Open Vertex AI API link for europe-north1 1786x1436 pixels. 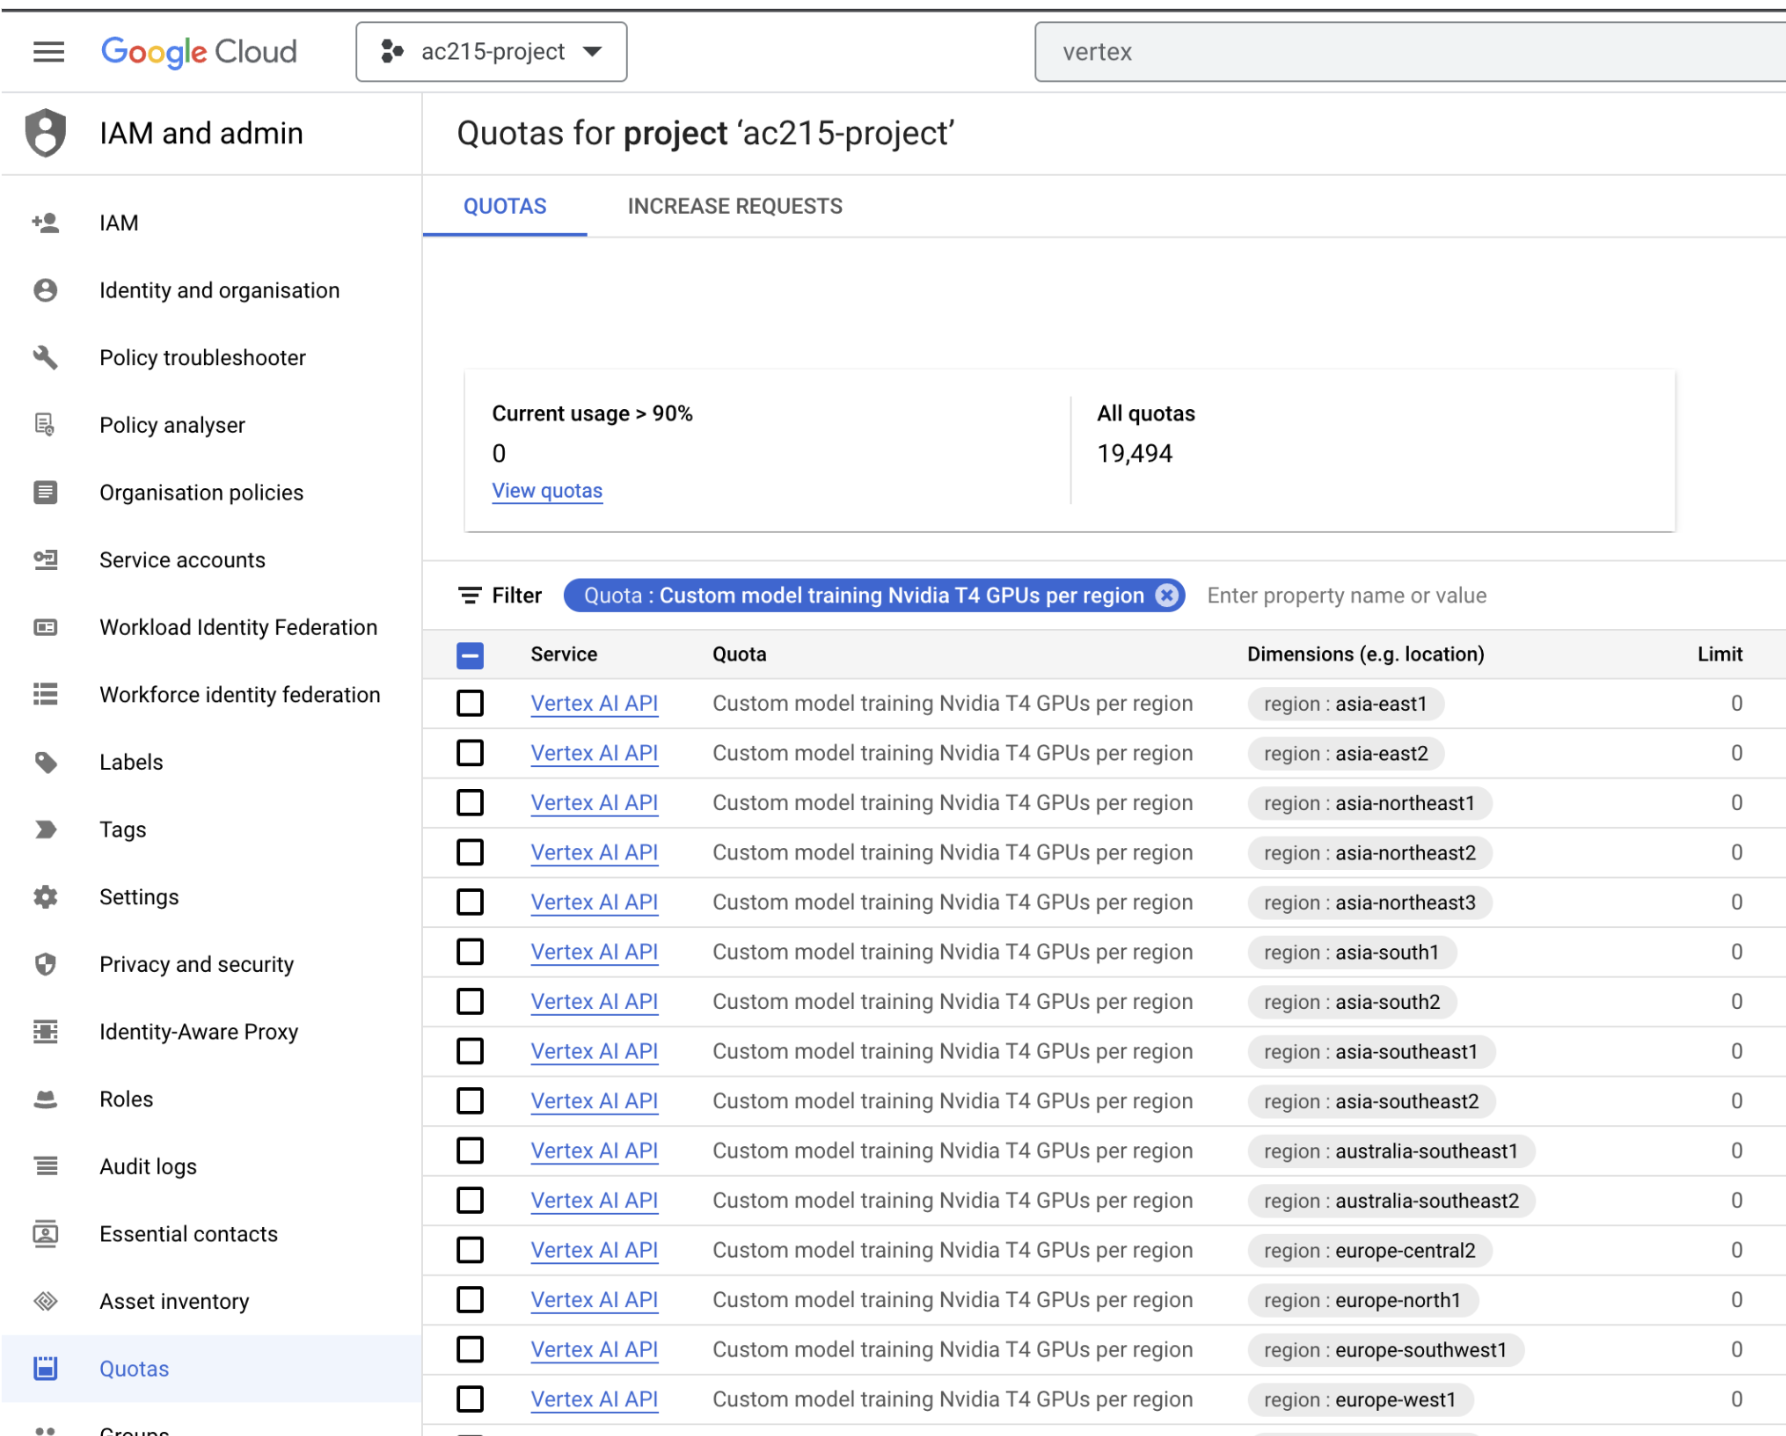tap(594, 1300)
